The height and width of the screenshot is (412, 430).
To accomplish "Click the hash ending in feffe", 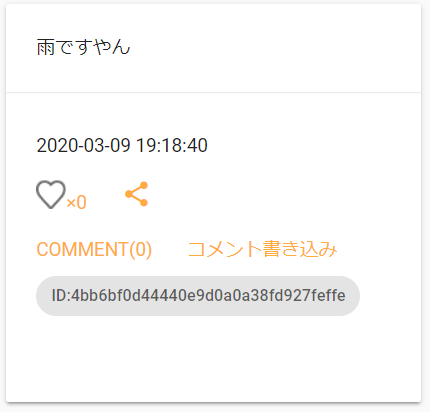I will point(208,296).
